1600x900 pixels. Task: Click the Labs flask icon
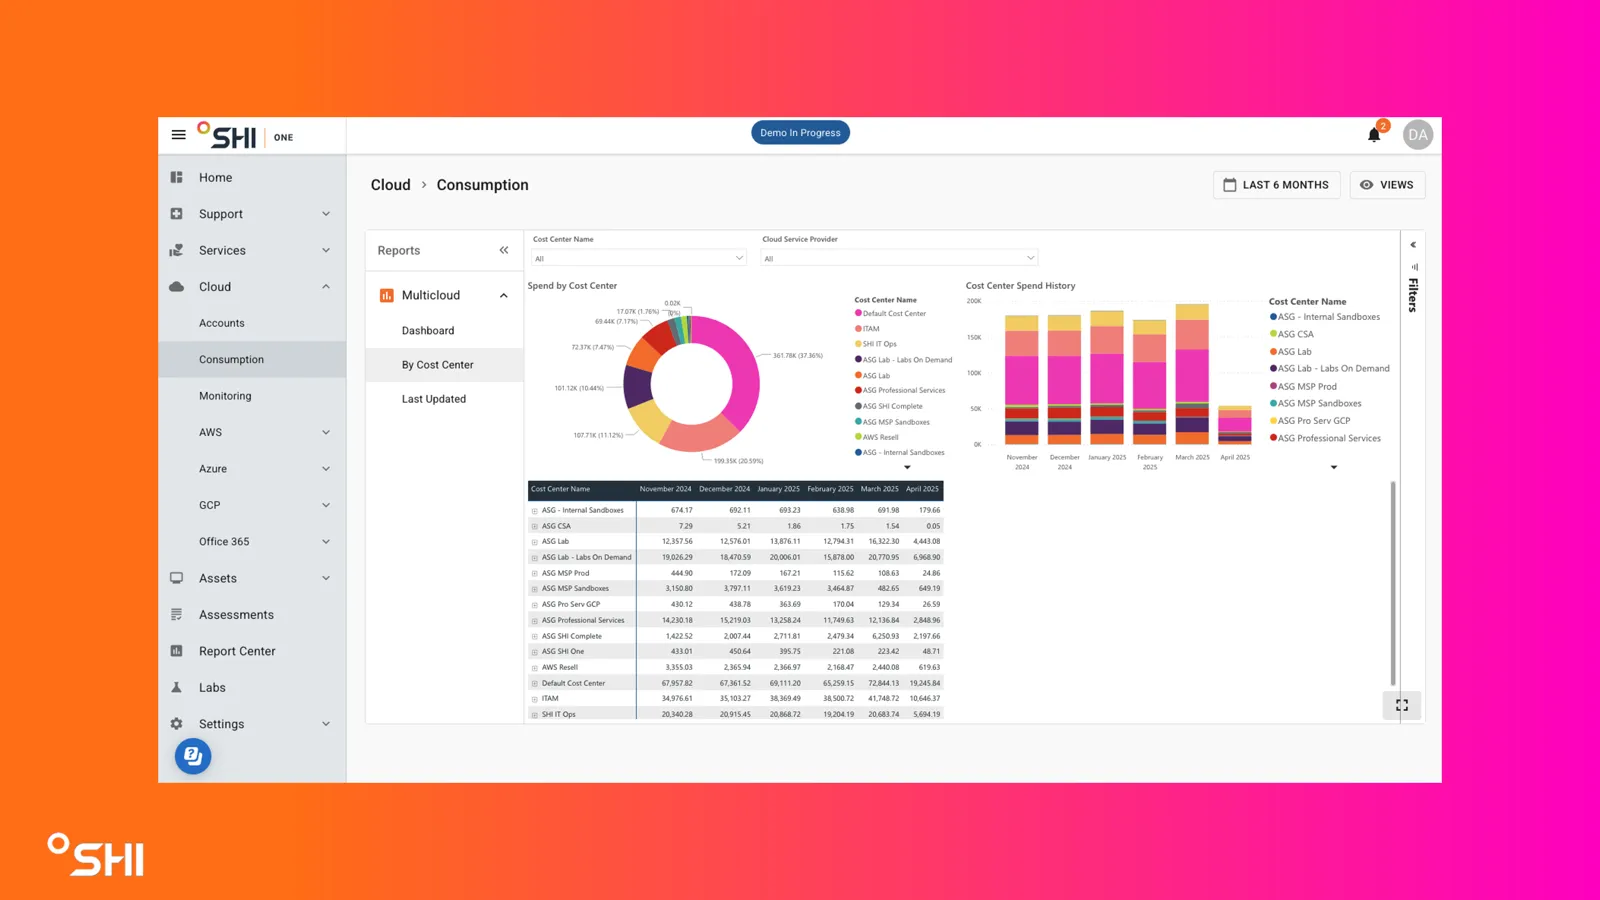click(x=177, y=687)
